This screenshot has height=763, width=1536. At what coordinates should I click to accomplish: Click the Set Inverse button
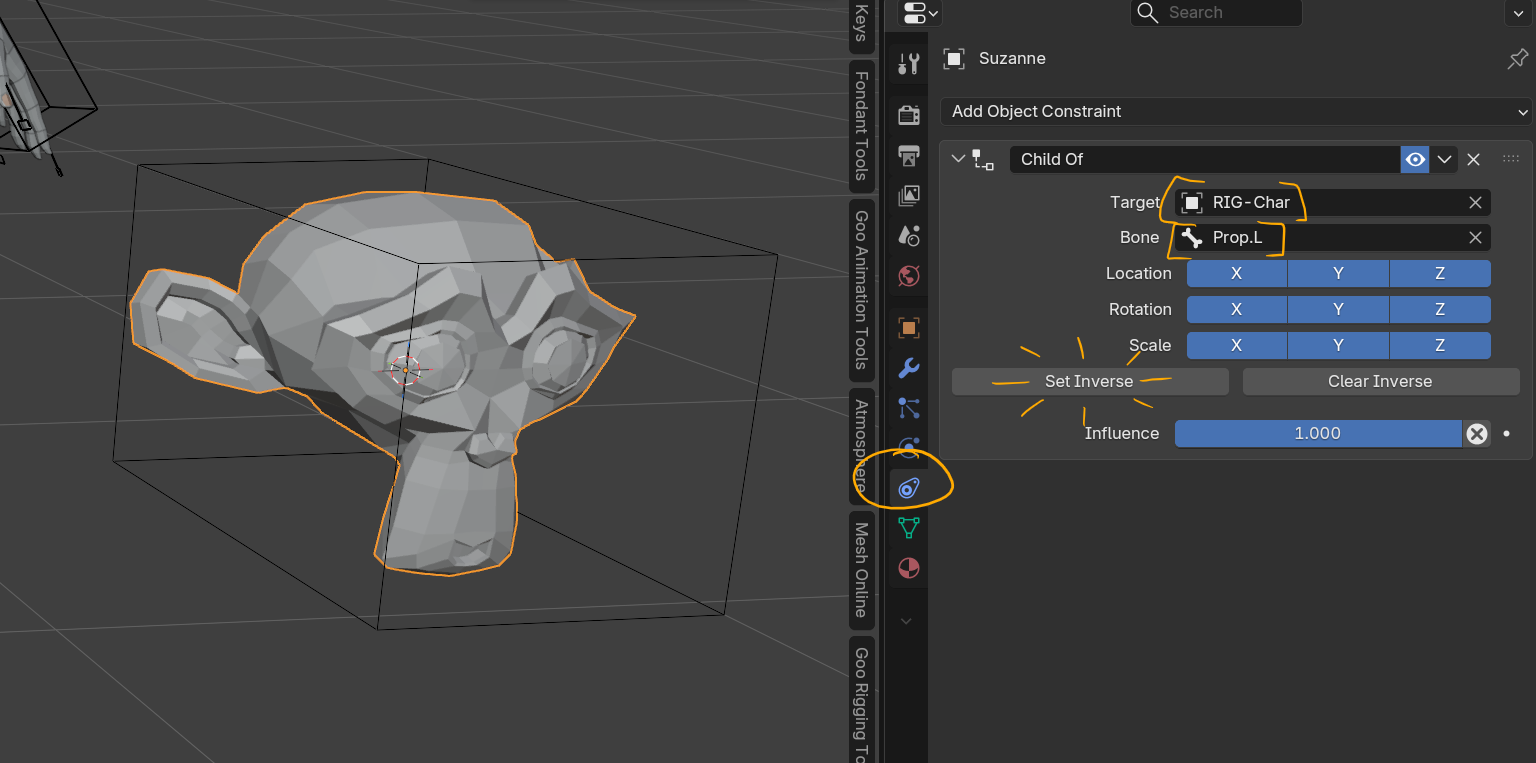click(1090, 382)
